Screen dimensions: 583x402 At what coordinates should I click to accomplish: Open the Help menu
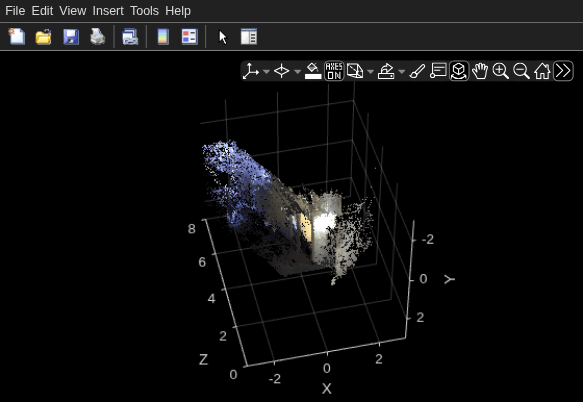(178, 11)
